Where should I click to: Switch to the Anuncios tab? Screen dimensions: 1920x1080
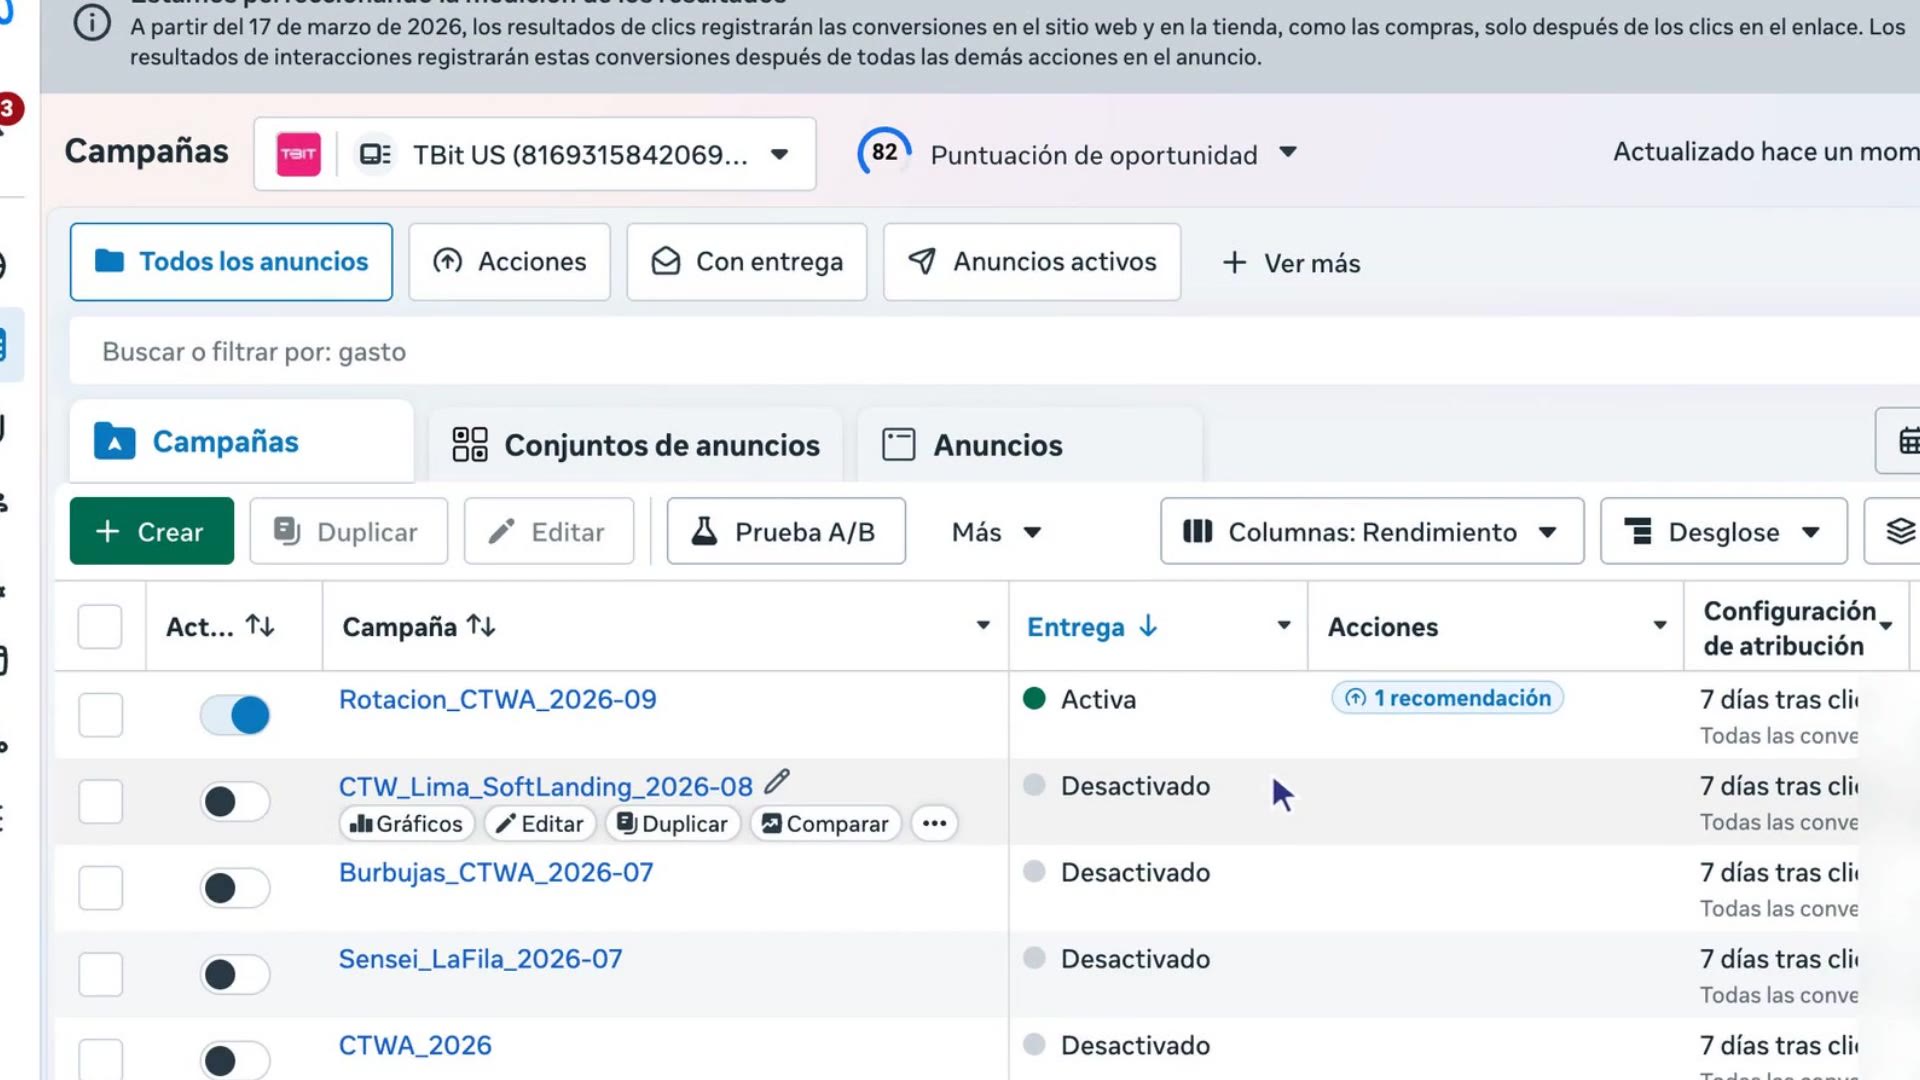click(1030, 444)
